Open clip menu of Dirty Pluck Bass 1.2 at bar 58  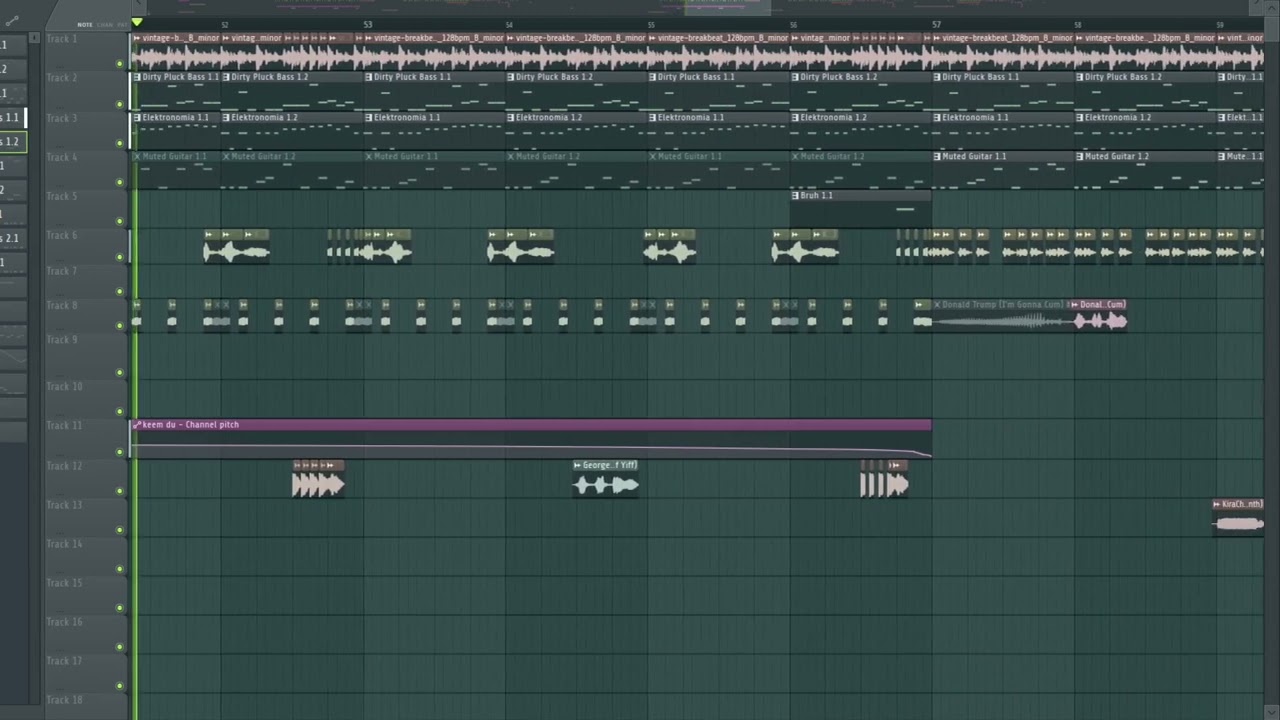1080,77
